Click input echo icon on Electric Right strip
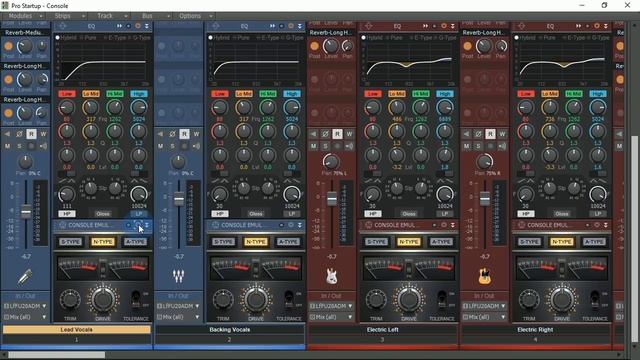This screenshot has width=640, height=360. (502, 146)
